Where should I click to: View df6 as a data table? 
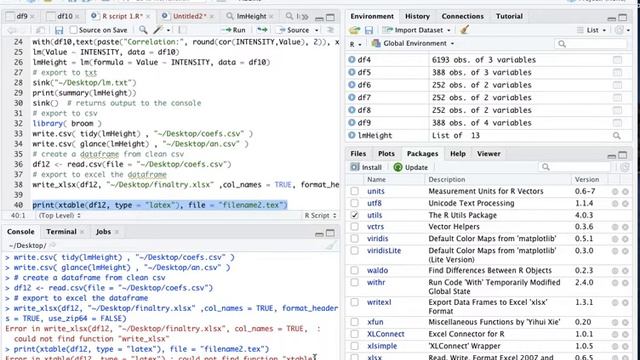(x=617, y=85)
